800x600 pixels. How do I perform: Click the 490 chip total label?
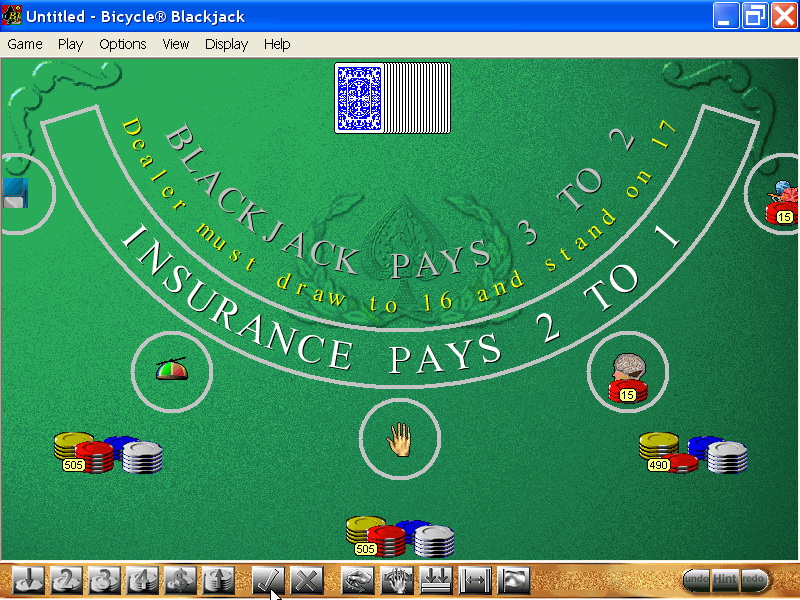tap(658, 465)
